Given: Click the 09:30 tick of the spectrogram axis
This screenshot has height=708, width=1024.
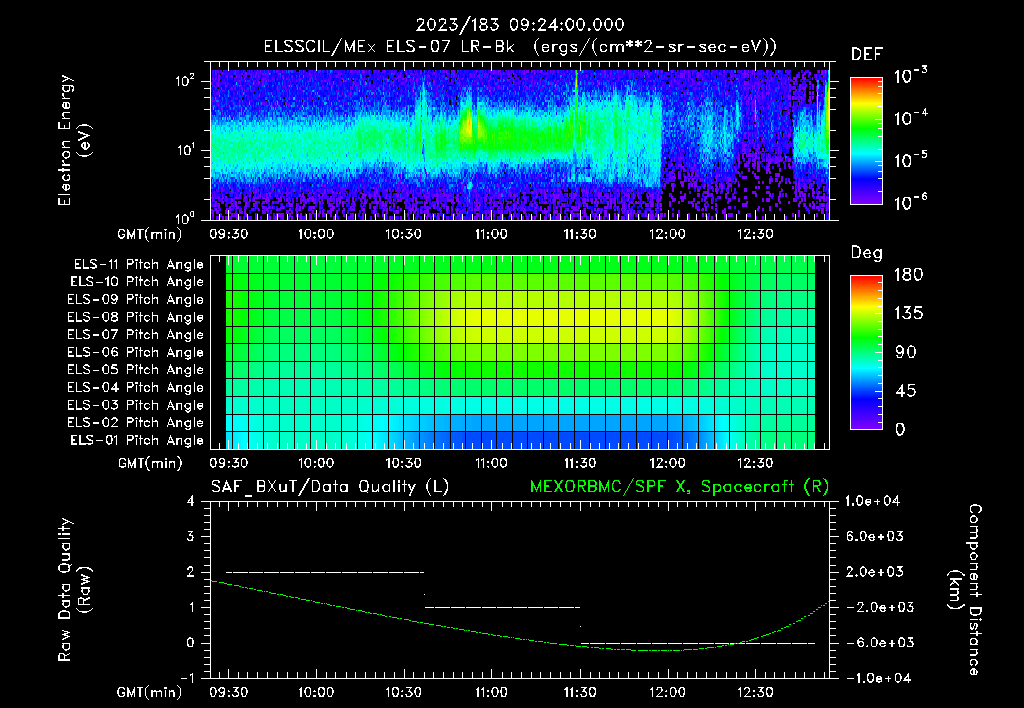Looking at the screenshot, I should 229,234.
